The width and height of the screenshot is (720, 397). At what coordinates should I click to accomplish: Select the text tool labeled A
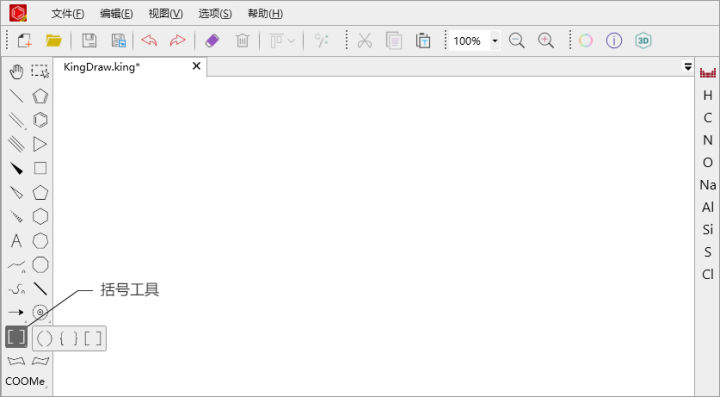[17, 241]
